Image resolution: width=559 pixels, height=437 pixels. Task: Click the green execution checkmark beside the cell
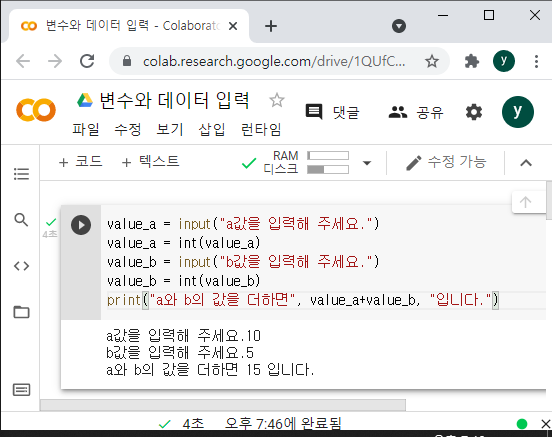[51, 222]
